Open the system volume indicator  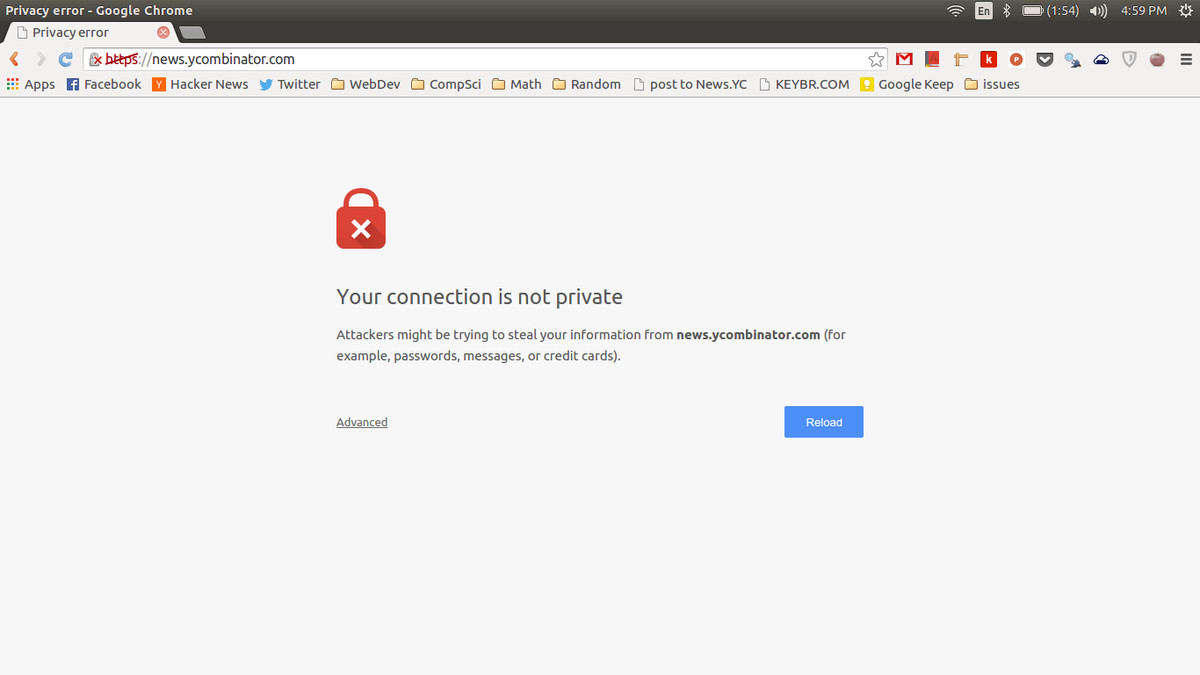pyautogui.click(x=1098, y=10)
